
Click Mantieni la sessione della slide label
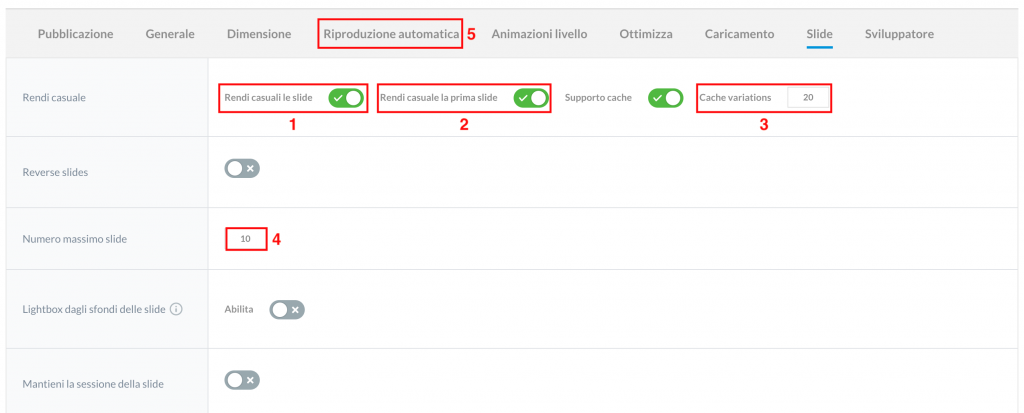coord(93,384)
